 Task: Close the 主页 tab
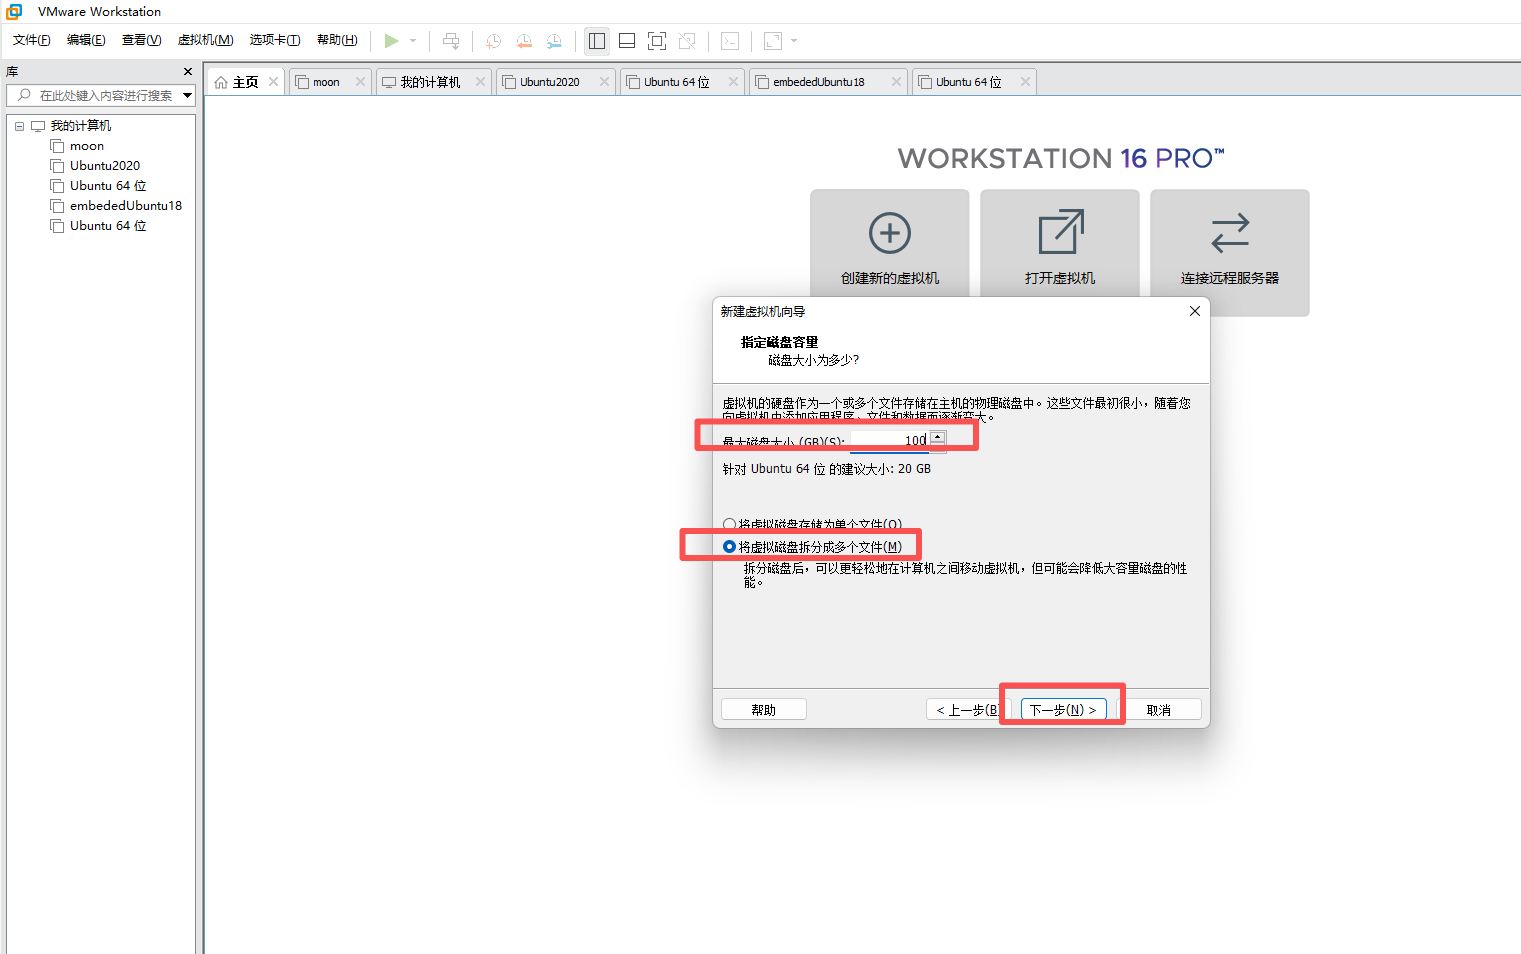[273, 82]
